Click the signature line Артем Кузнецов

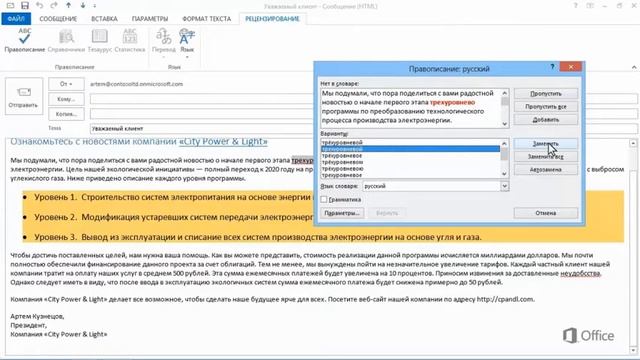click(37, 316)
